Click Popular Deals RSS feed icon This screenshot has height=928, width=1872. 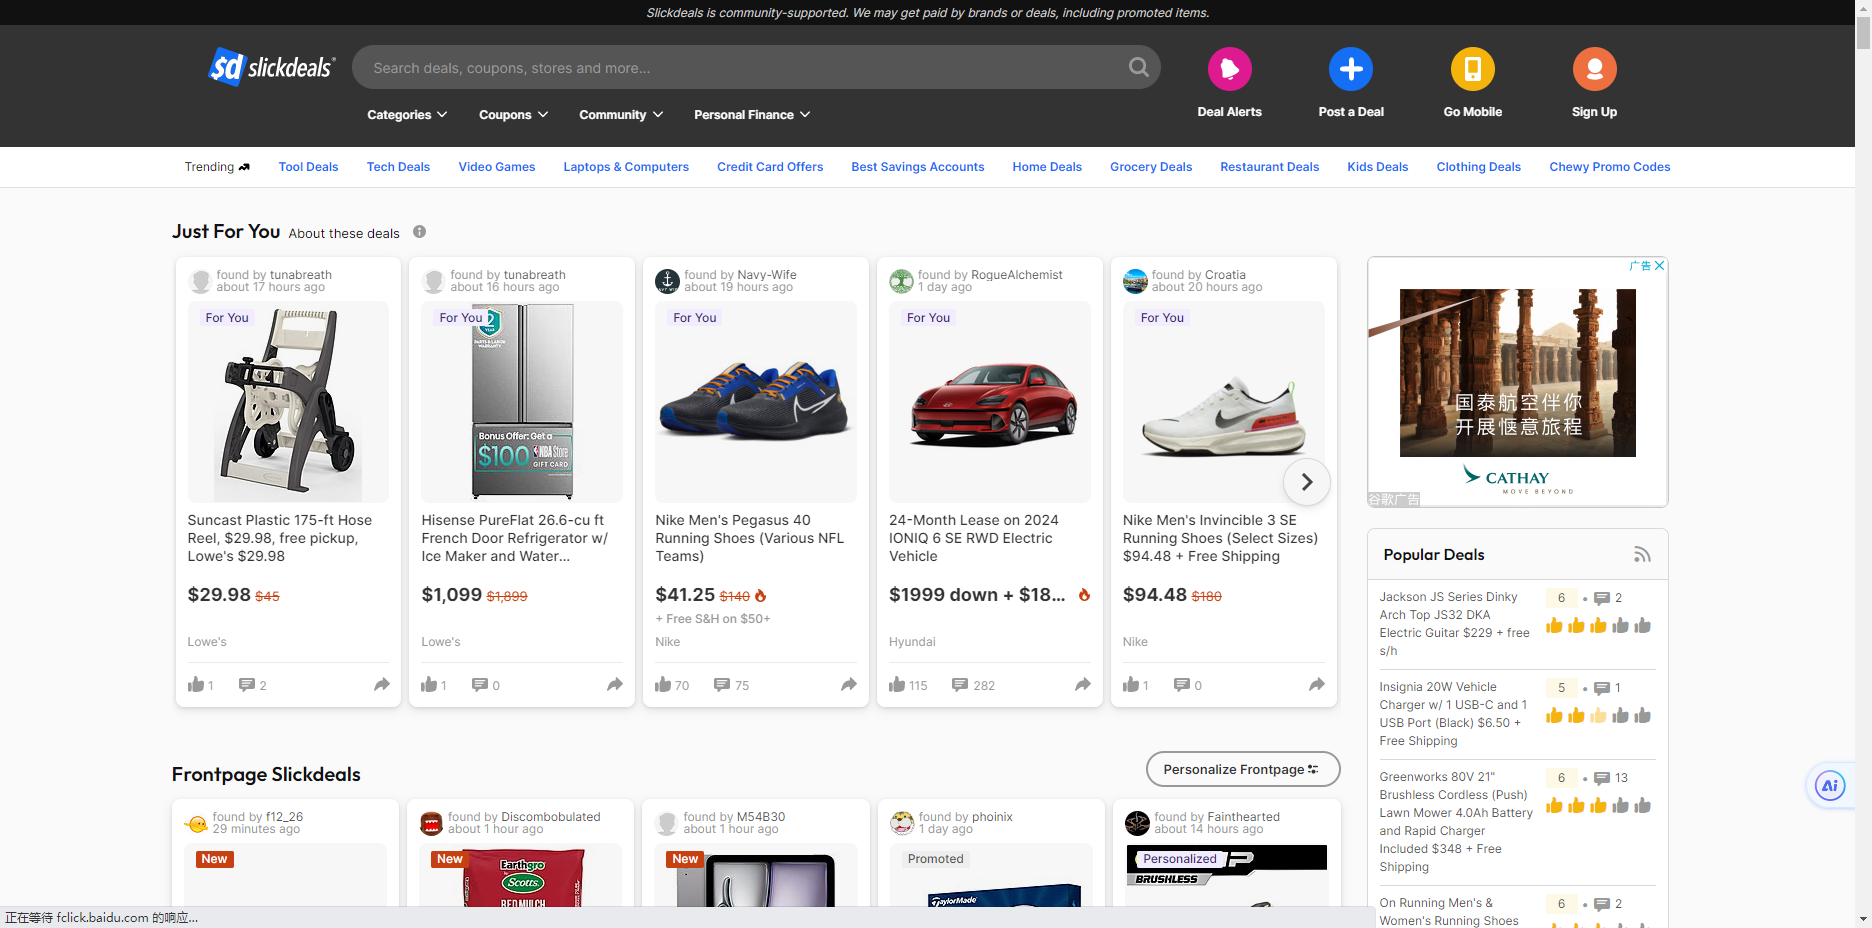click(1642, 555)
